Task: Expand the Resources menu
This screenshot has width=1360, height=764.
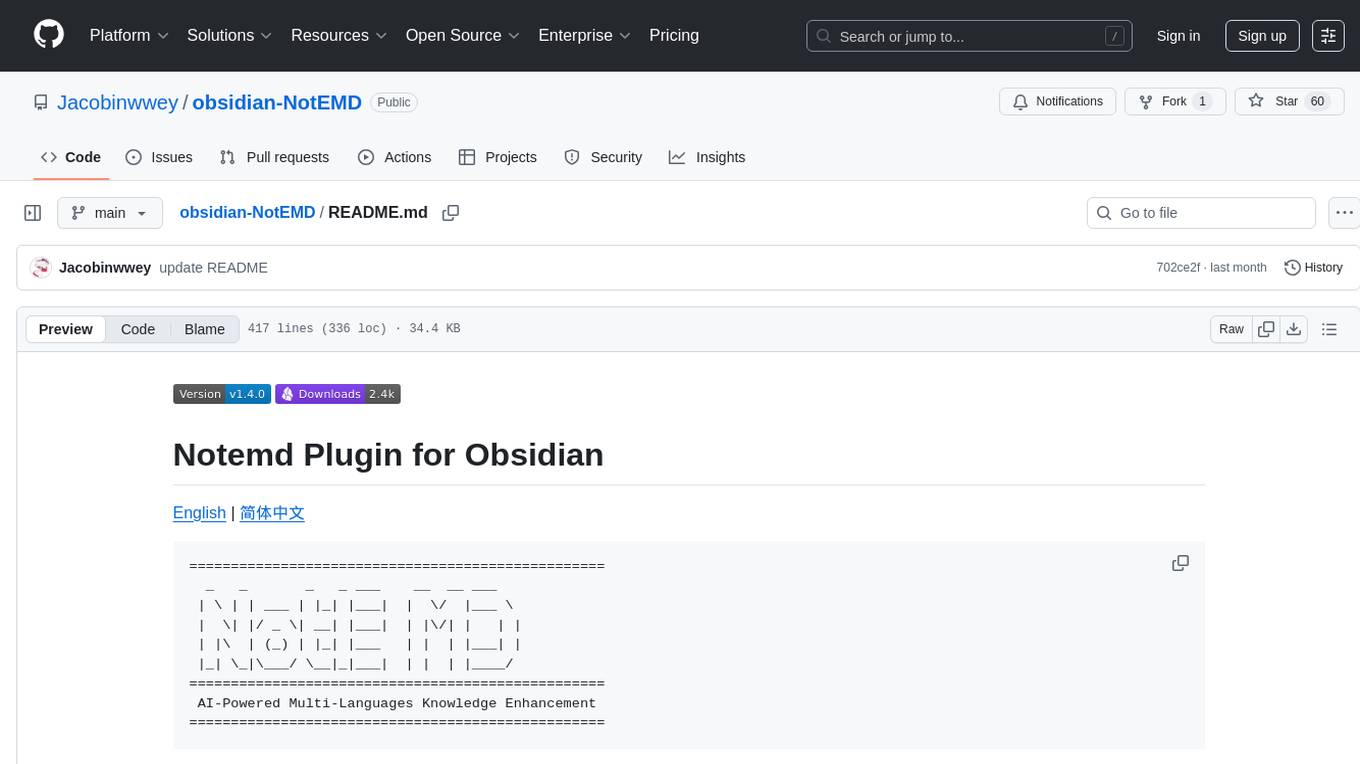Action: click(x=339, y=35)
